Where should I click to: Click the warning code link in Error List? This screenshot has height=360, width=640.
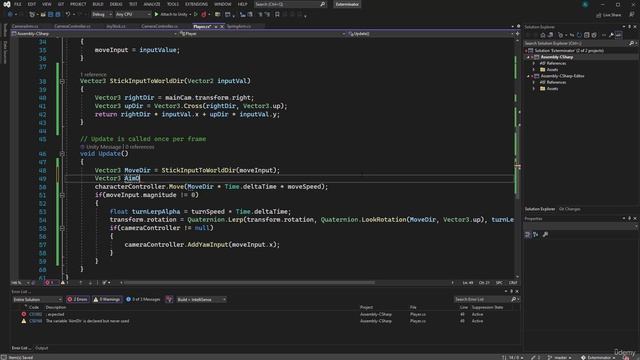[36, 321]
